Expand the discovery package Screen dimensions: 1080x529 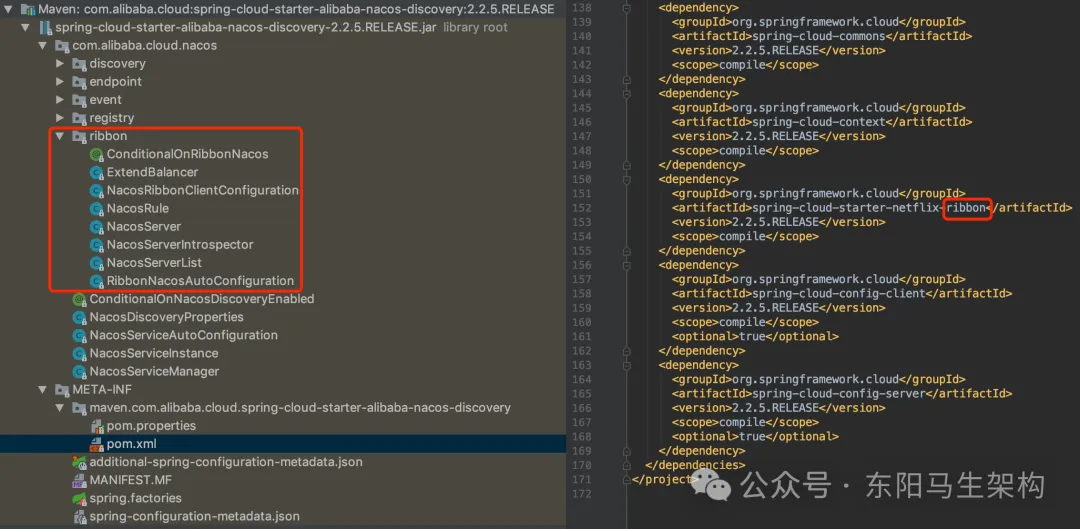click(60, 63)
